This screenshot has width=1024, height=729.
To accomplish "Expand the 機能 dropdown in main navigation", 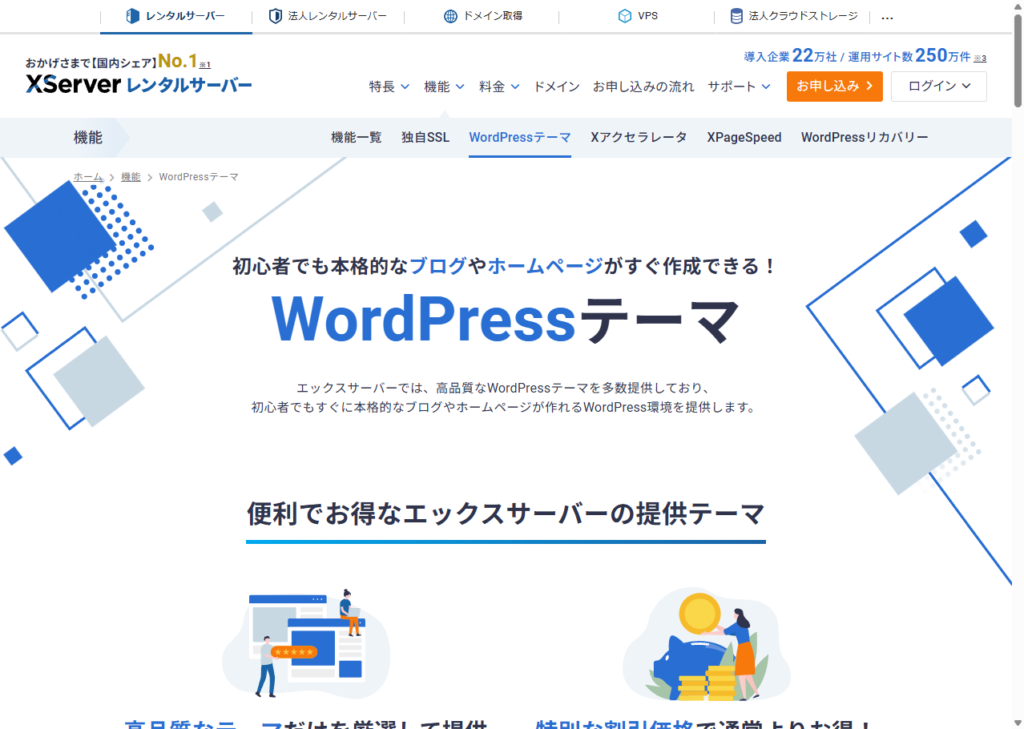I will pos(444,86).
